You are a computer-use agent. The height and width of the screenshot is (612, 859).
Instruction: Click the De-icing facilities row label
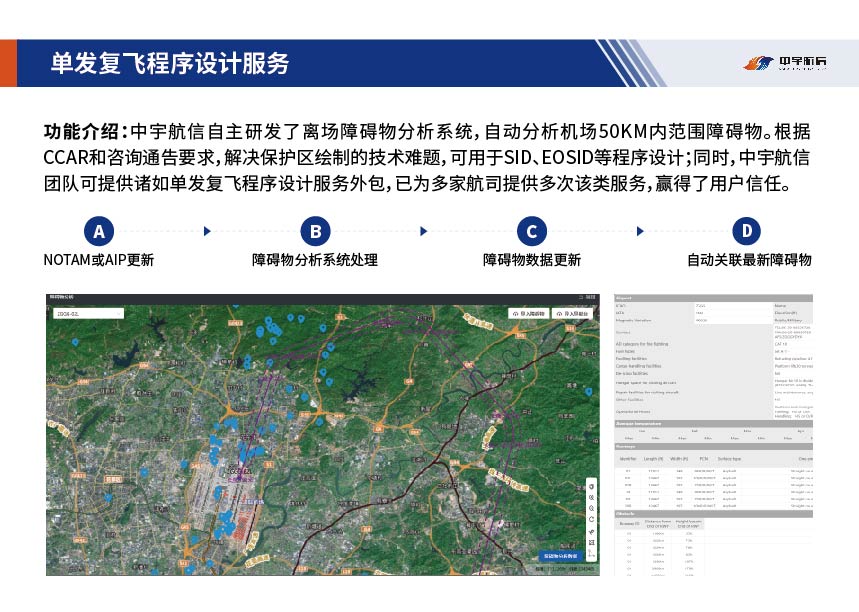(x=631, y=373)
